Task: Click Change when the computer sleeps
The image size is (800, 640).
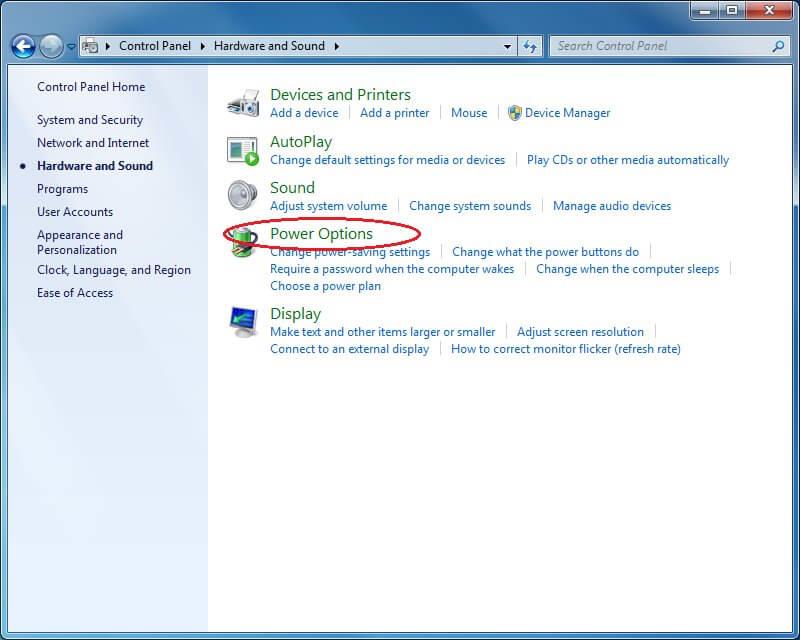Action: tap(627, 269)
